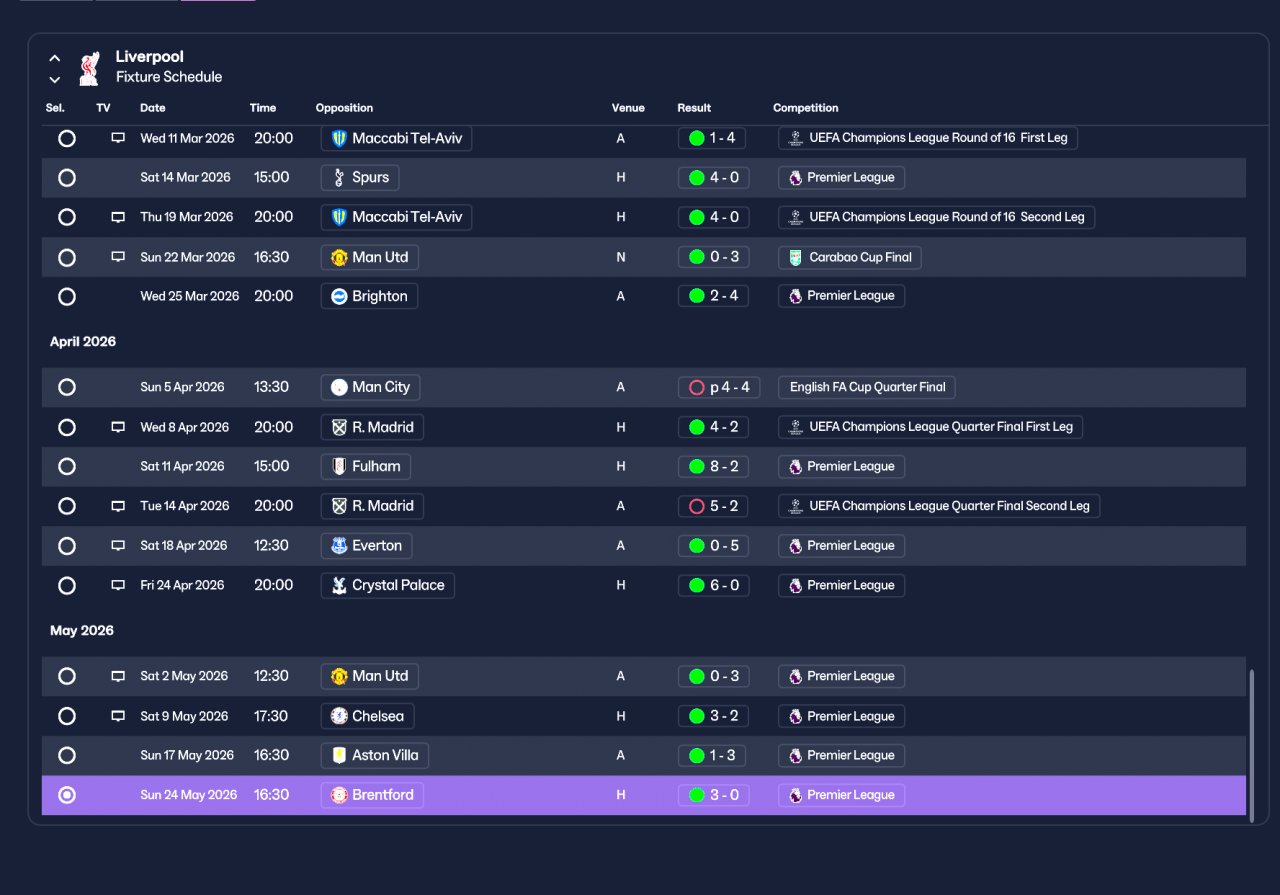Image resolution: width=1280 pixels, height=895 pixels.
Task: Open the 6 - 0 Crystal Palace result
Action: pyautogui.click(x=713, y=585)
